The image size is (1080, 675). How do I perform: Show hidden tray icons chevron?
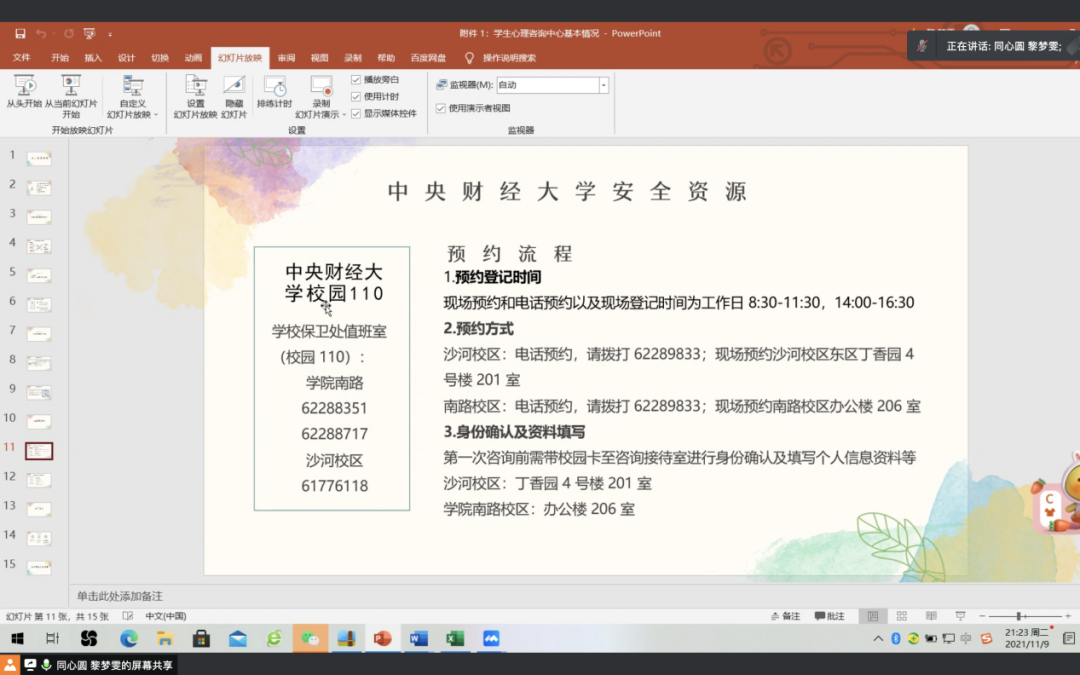click(878, 639)
